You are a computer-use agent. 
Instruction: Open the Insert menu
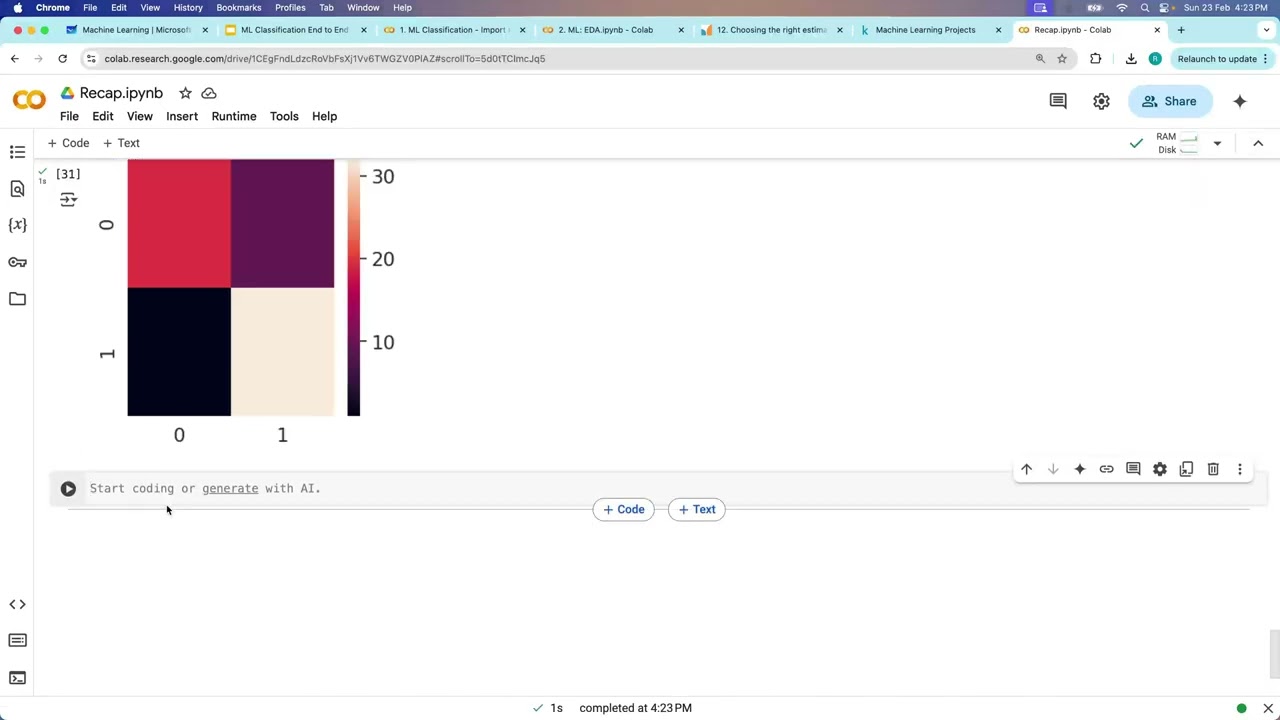point(182,116)
